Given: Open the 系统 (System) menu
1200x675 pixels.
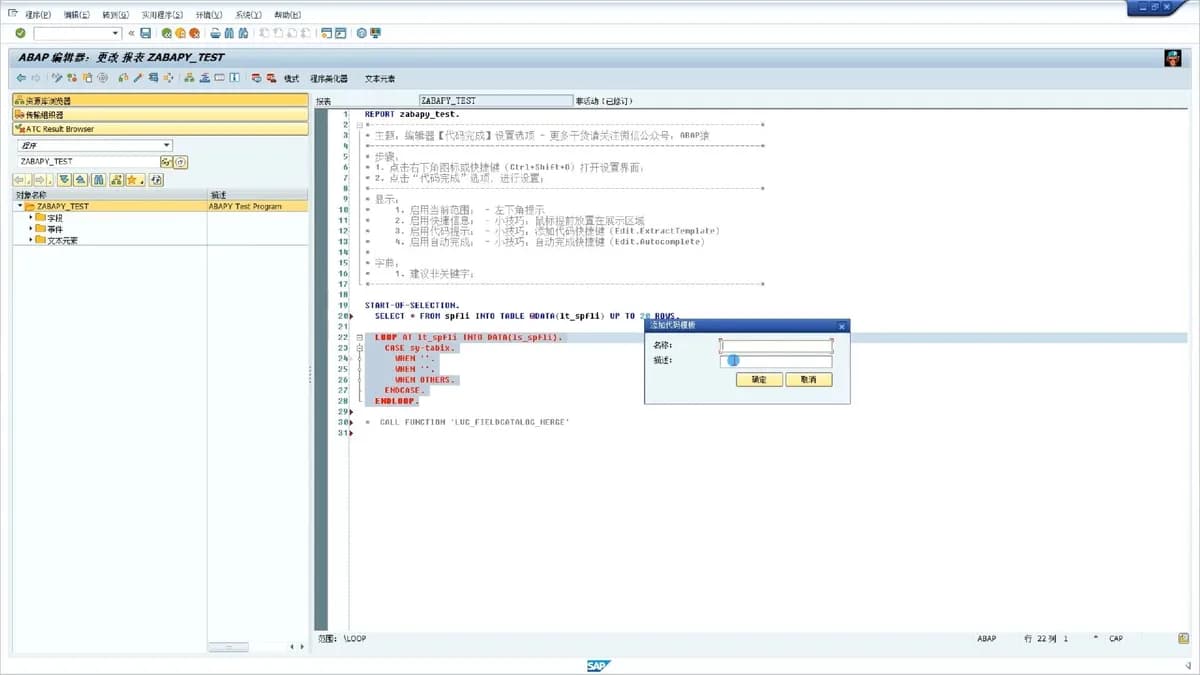Looking at the screenshot, I should [248, 15].
